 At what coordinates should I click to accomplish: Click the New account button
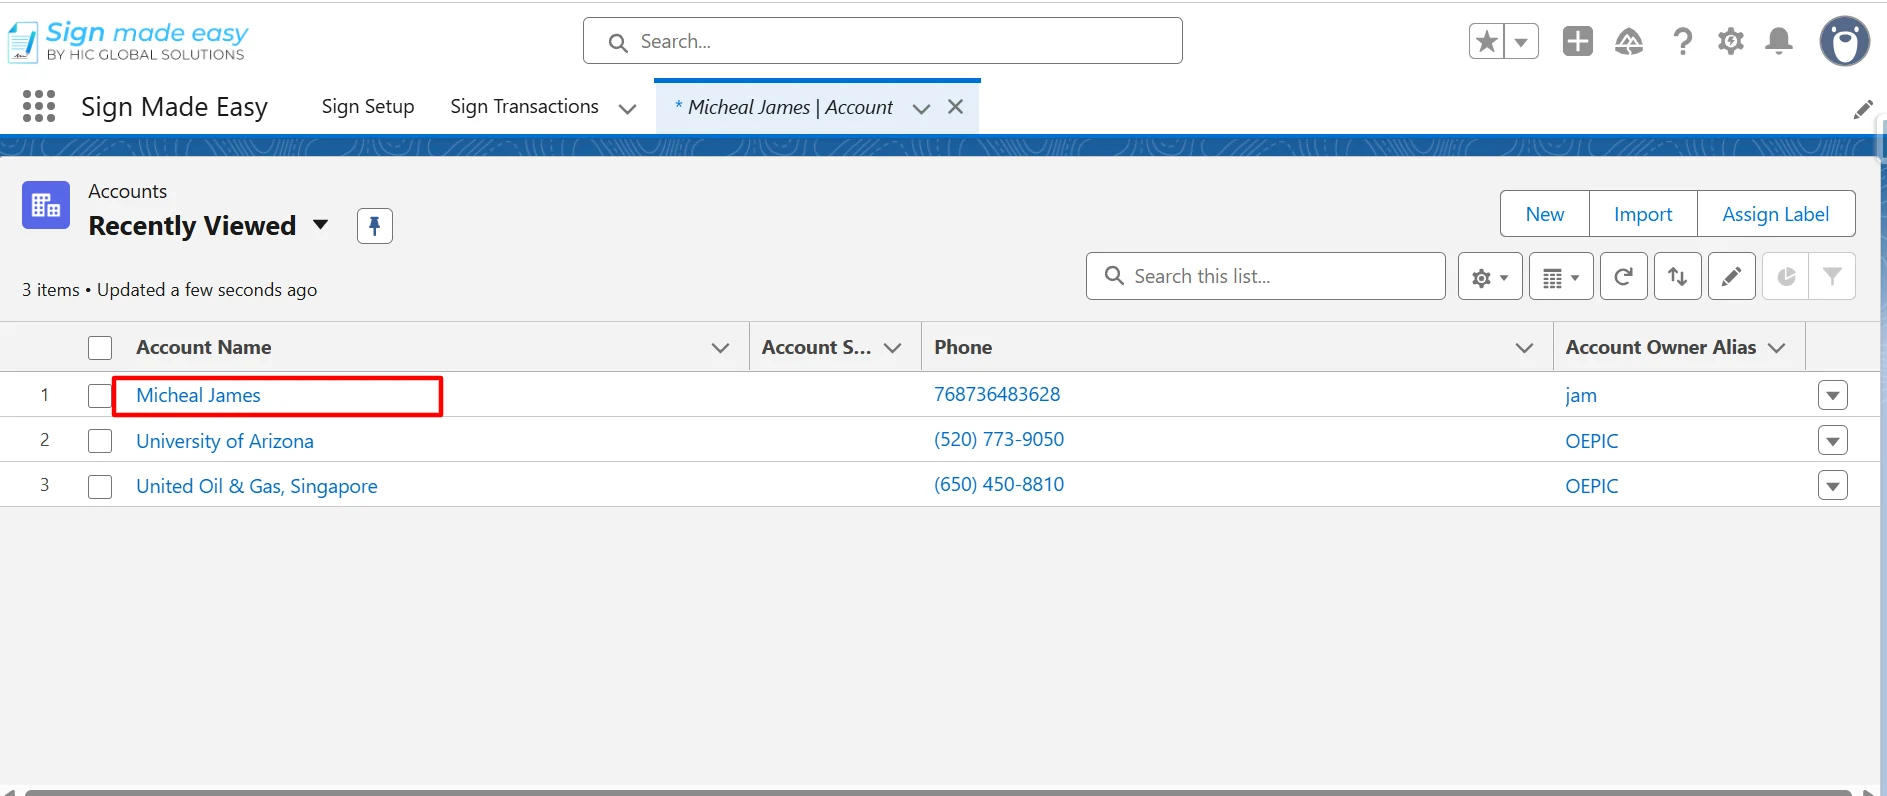click(x=1545, y=214)
